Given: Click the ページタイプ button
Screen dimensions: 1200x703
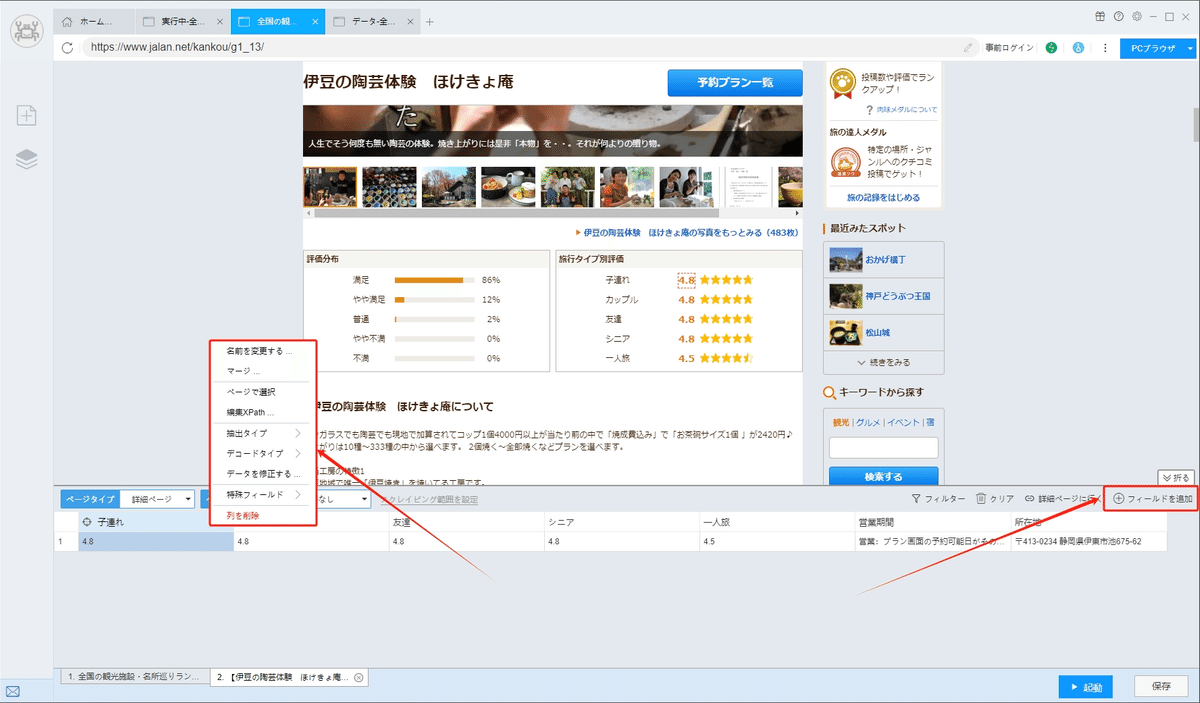Looking at the screenshot, I should click(90, 499).
